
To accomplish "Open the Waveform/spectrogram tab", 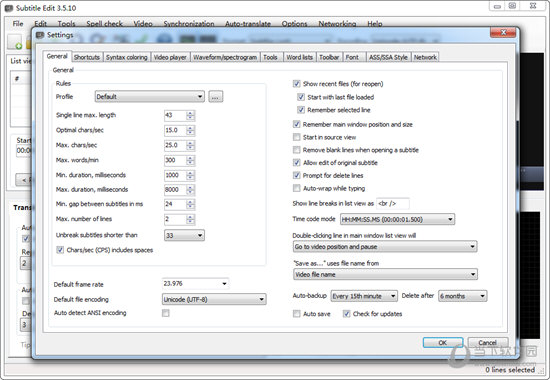I will point(225,57).
